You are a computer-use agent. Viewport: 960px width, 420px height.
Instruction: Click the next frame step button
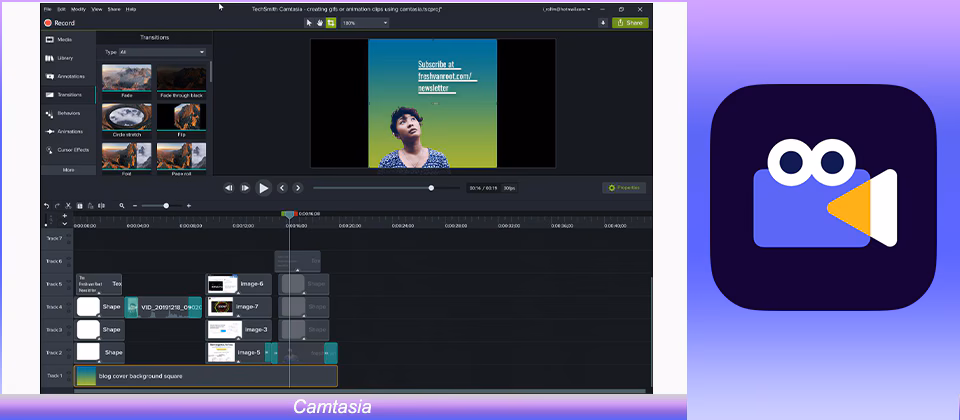click(x=245, y=188)
